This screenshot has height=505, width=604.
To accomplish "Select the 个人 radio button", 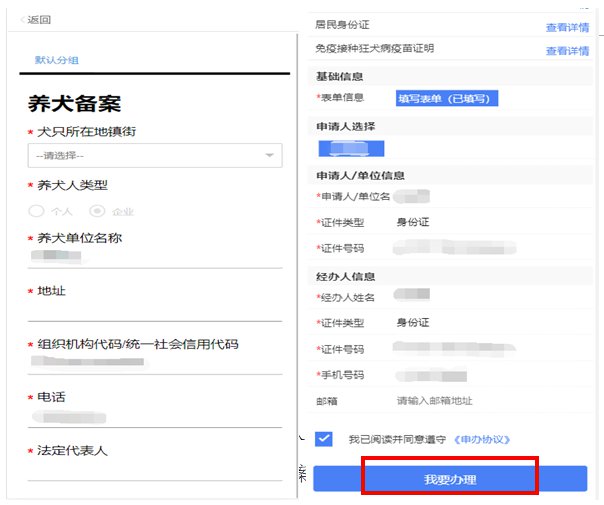I will click(x=37, y=211).
